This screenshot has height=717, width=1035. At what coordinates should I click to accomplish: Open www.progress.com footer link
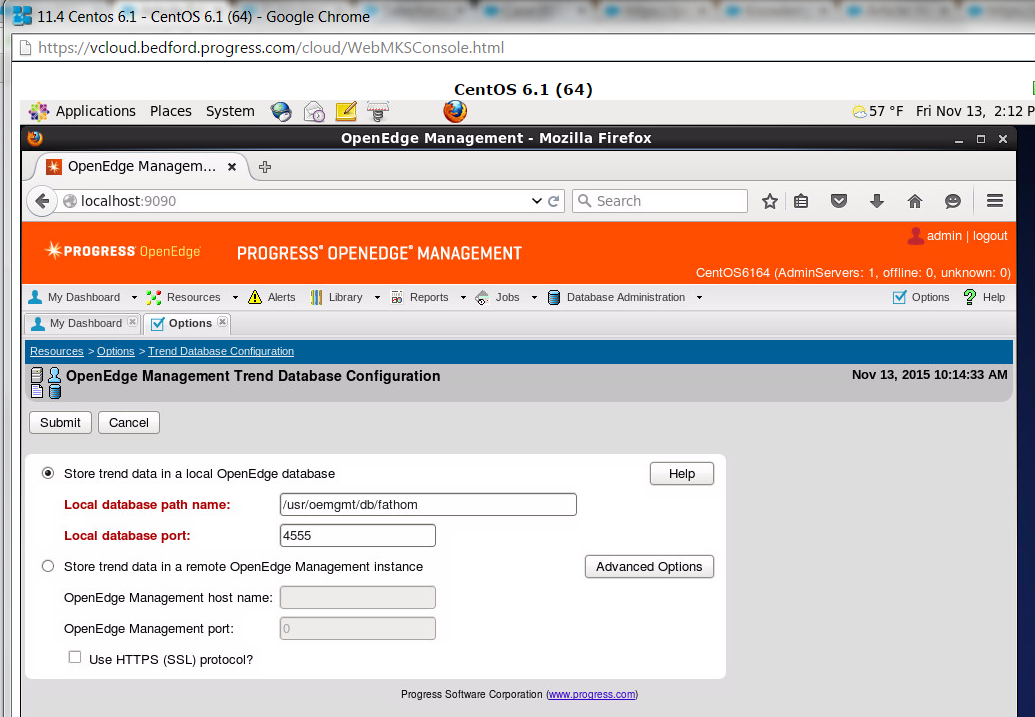click(592, 695)
